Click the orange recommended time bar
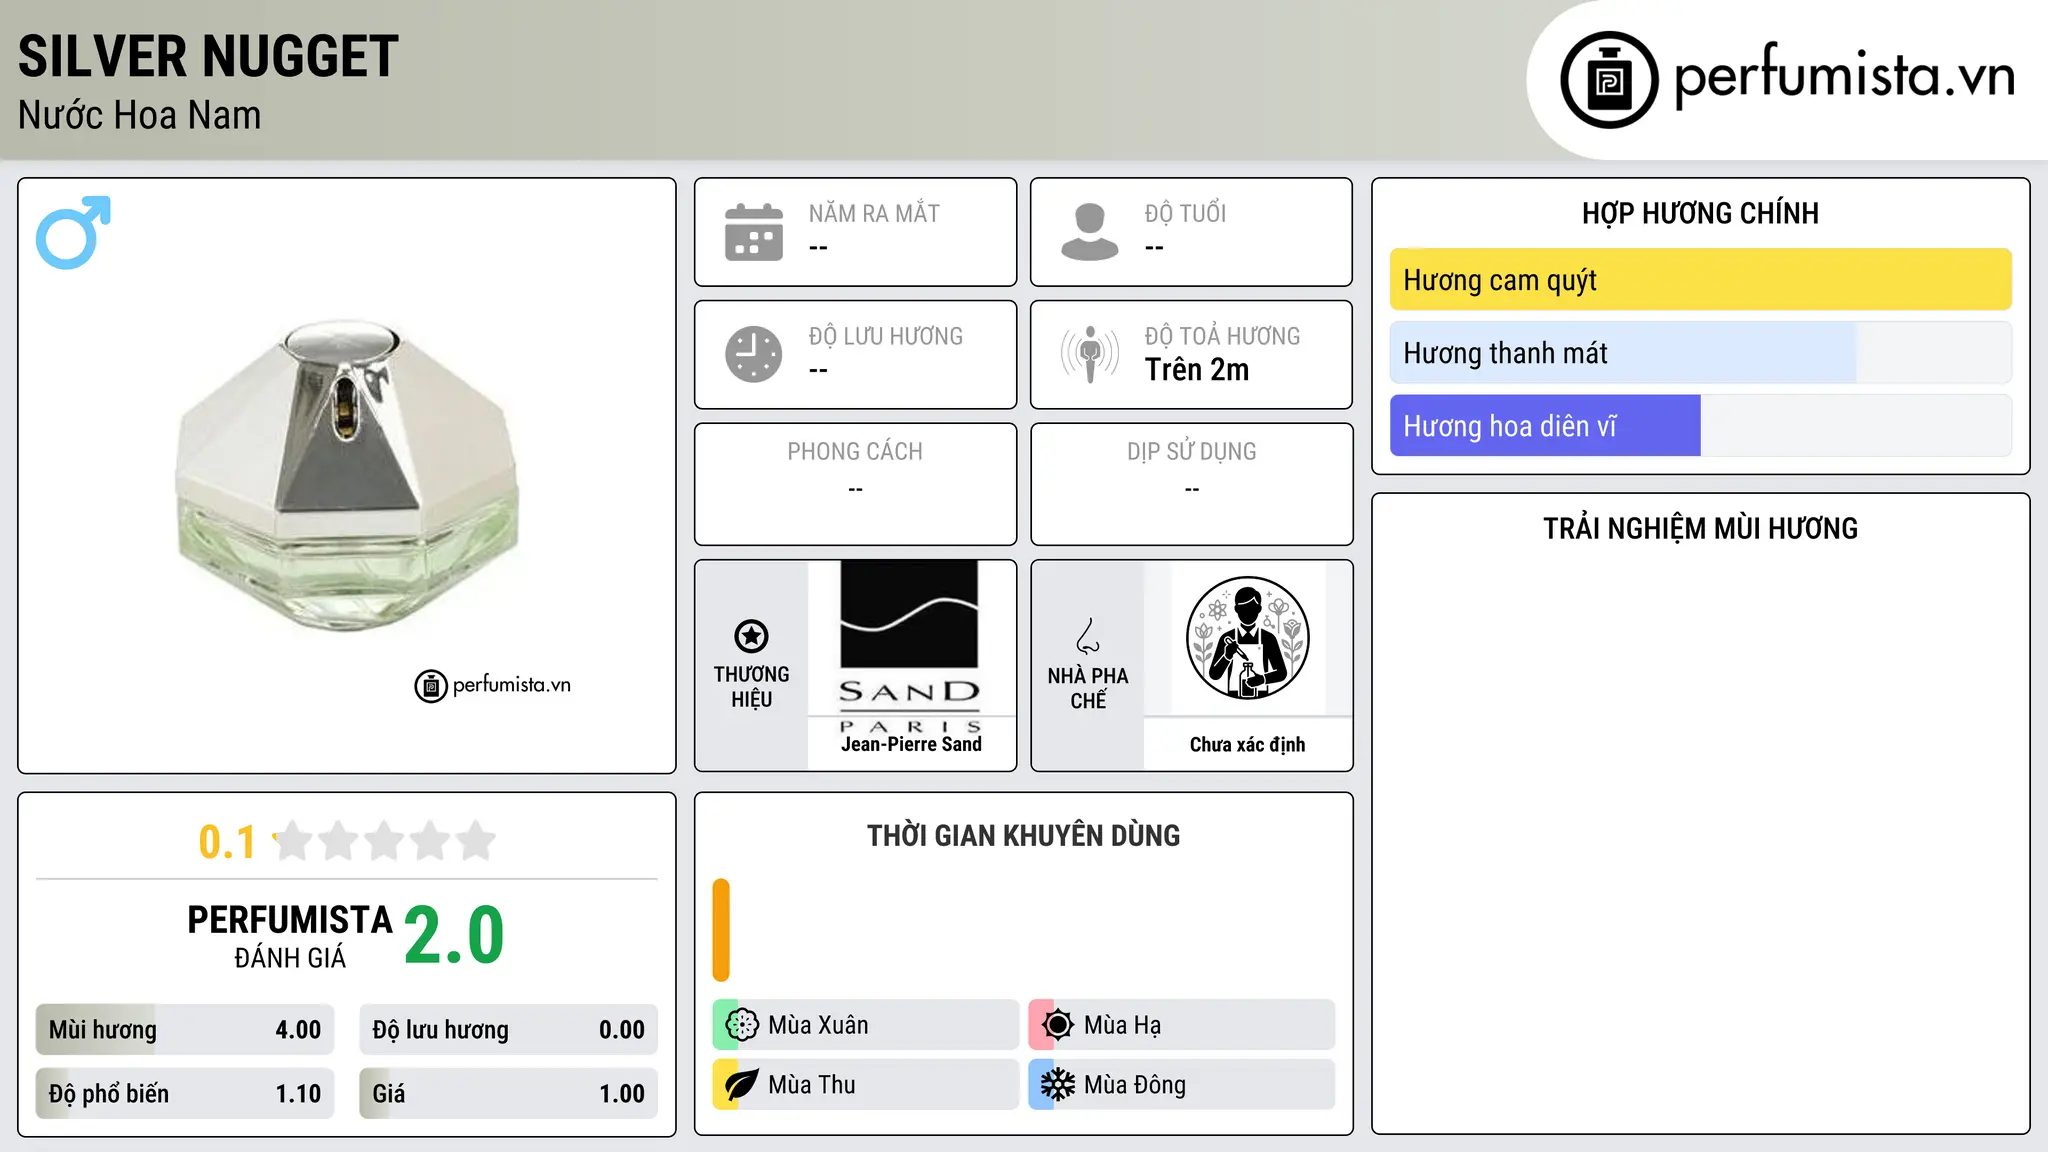 pyautogui.click(x=721, y=930)
